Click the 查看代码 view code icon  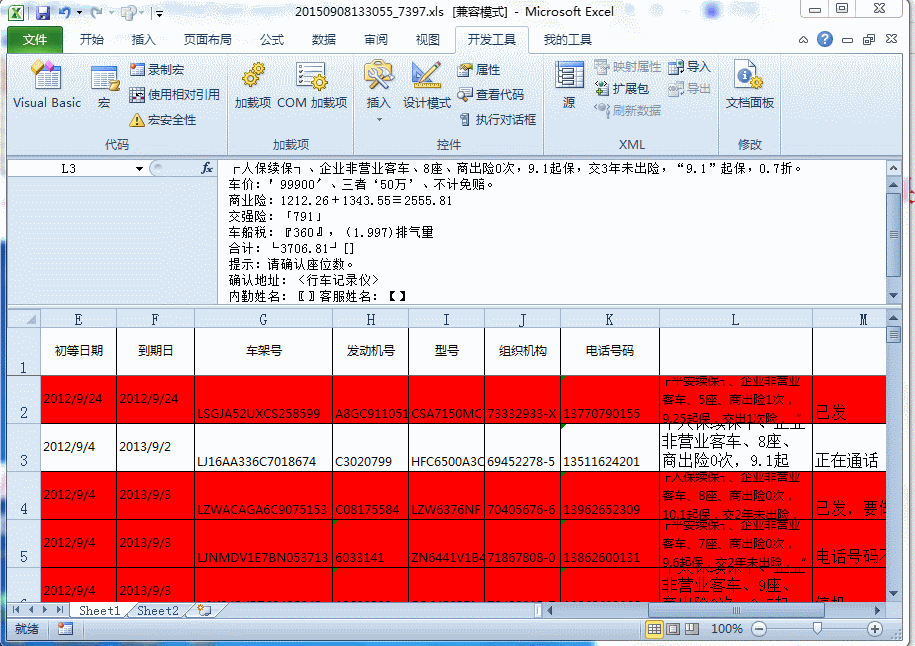click(491, 95)
